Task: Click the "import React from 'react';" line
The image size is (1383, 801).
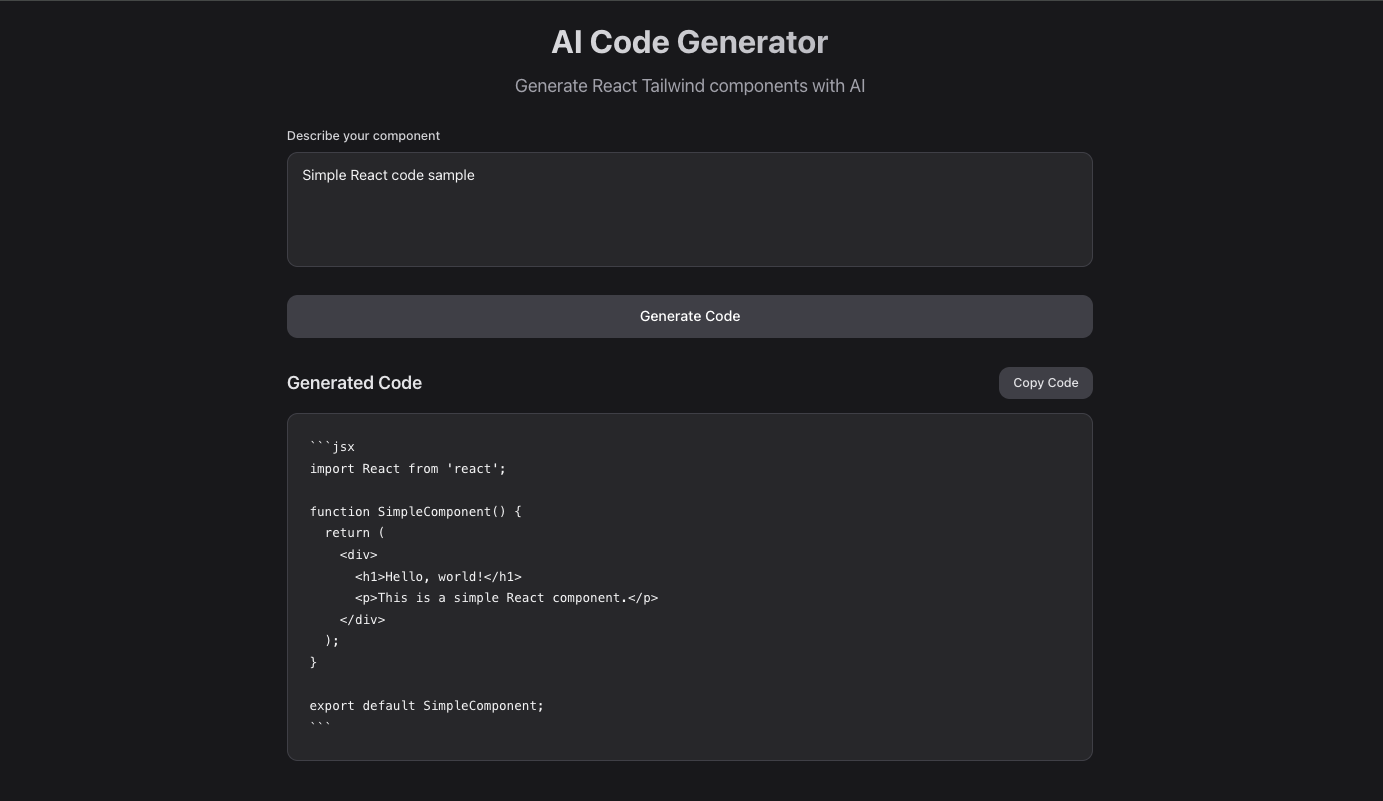Action: (408, 469)
